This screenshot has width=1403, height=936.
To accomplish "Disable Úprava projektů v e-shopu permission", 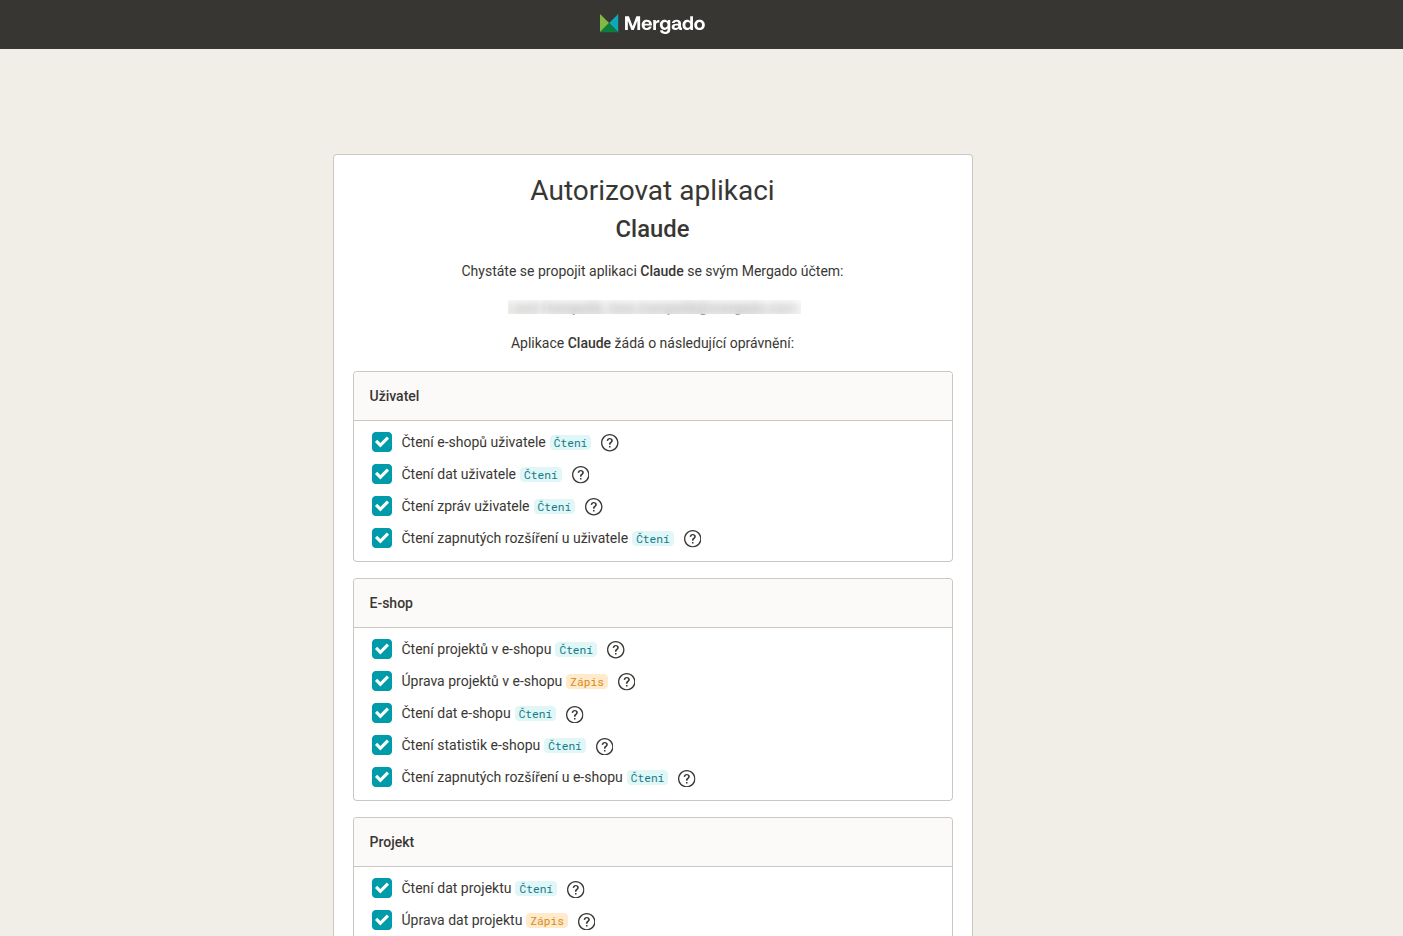I will (382, 681).
